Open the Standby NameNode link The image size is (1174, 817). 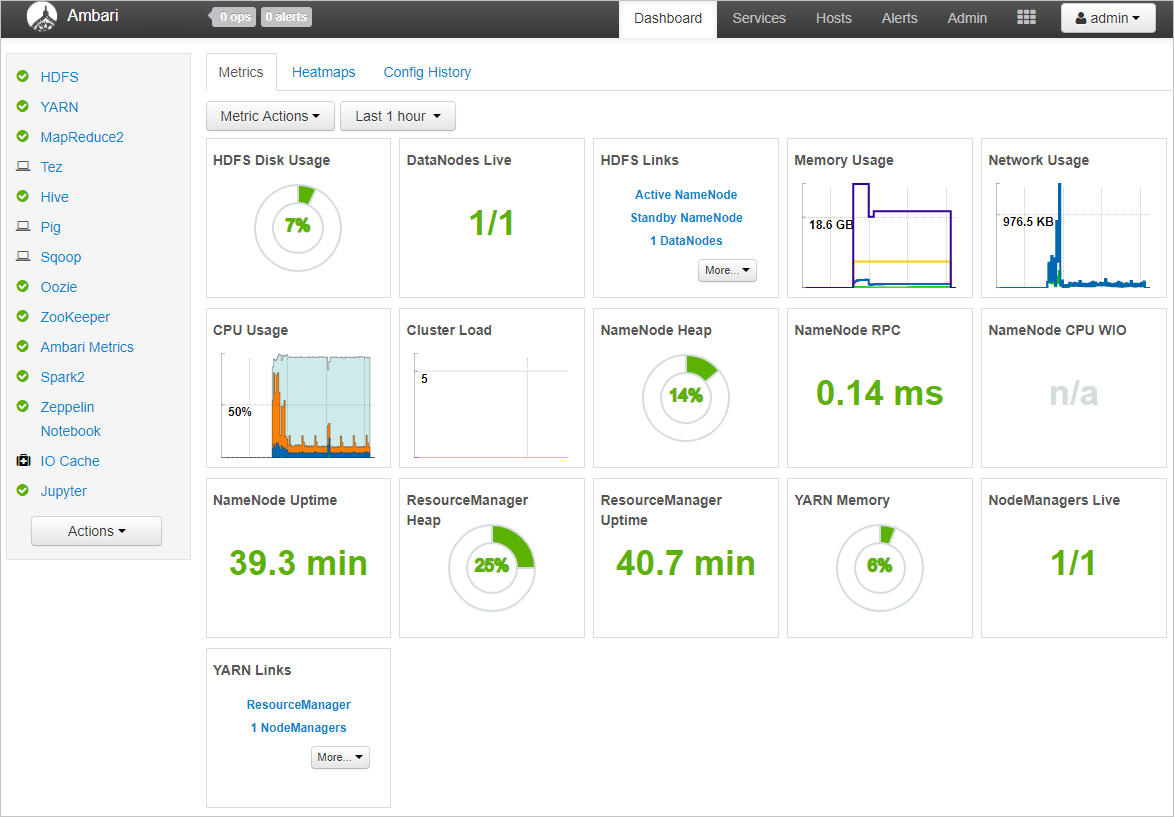point(686,217)
